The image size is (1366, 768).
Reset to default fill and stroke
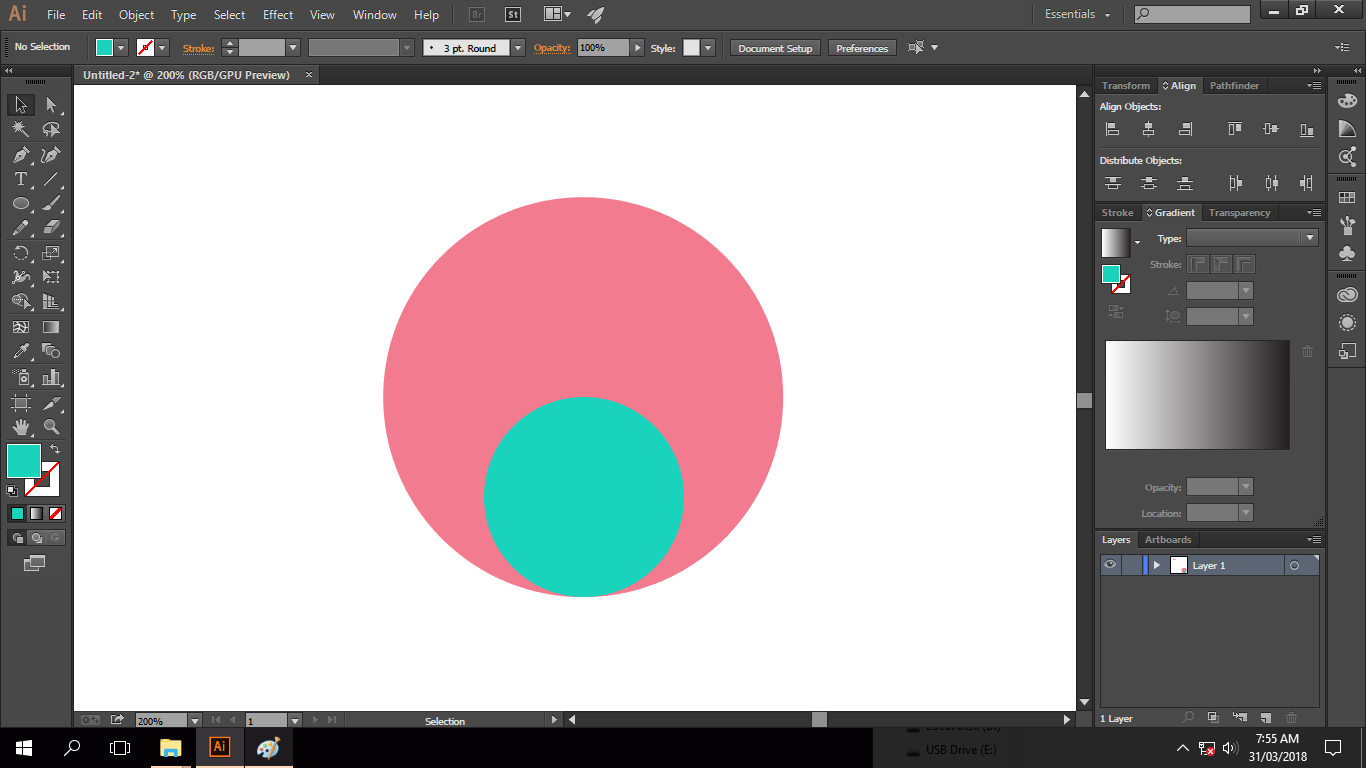coord(12,491)
